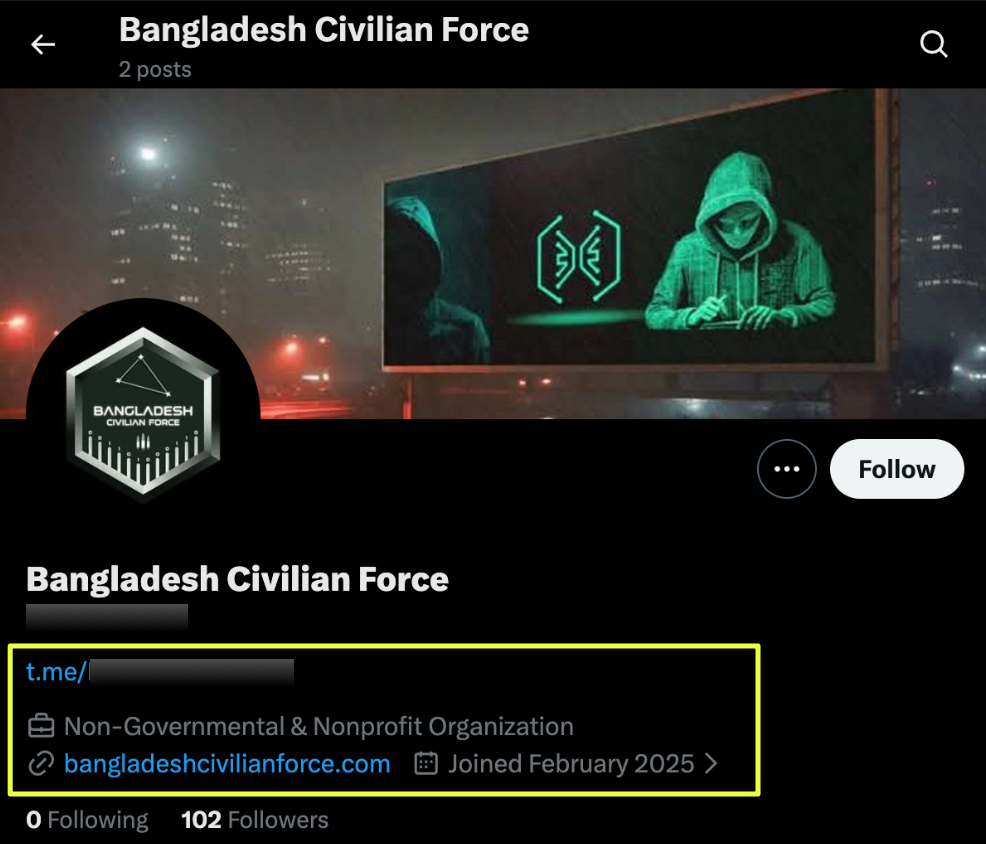Click the 2 posts counter
Image resolution: width=986 pixels, height=844 pixels.
point(155,69)
